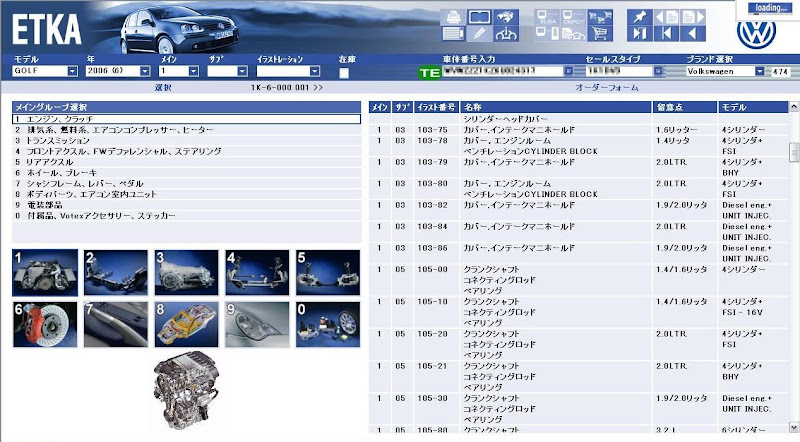Click the イラスト番号 column header
The height and width of the screenshot is (442, 800).
[436, 107]
